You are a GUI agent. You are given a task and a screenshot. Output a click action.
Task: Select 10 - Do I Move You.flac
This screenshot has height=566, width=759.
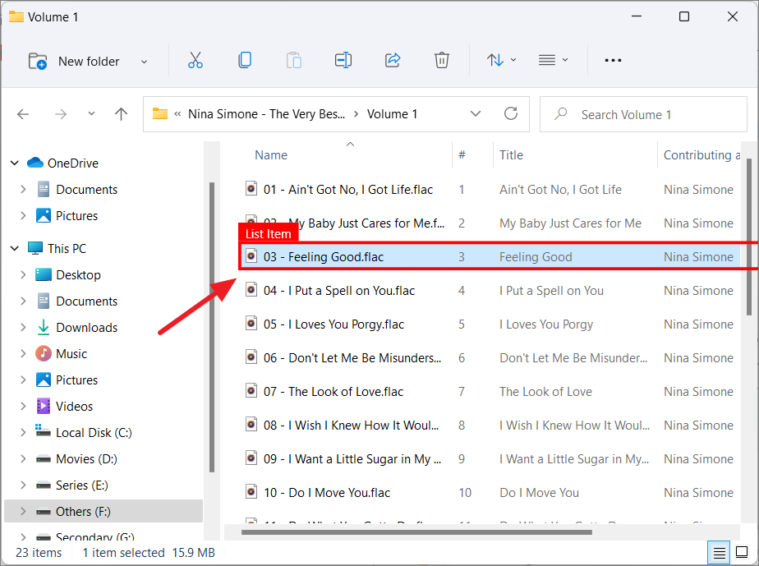coord(327,493)
